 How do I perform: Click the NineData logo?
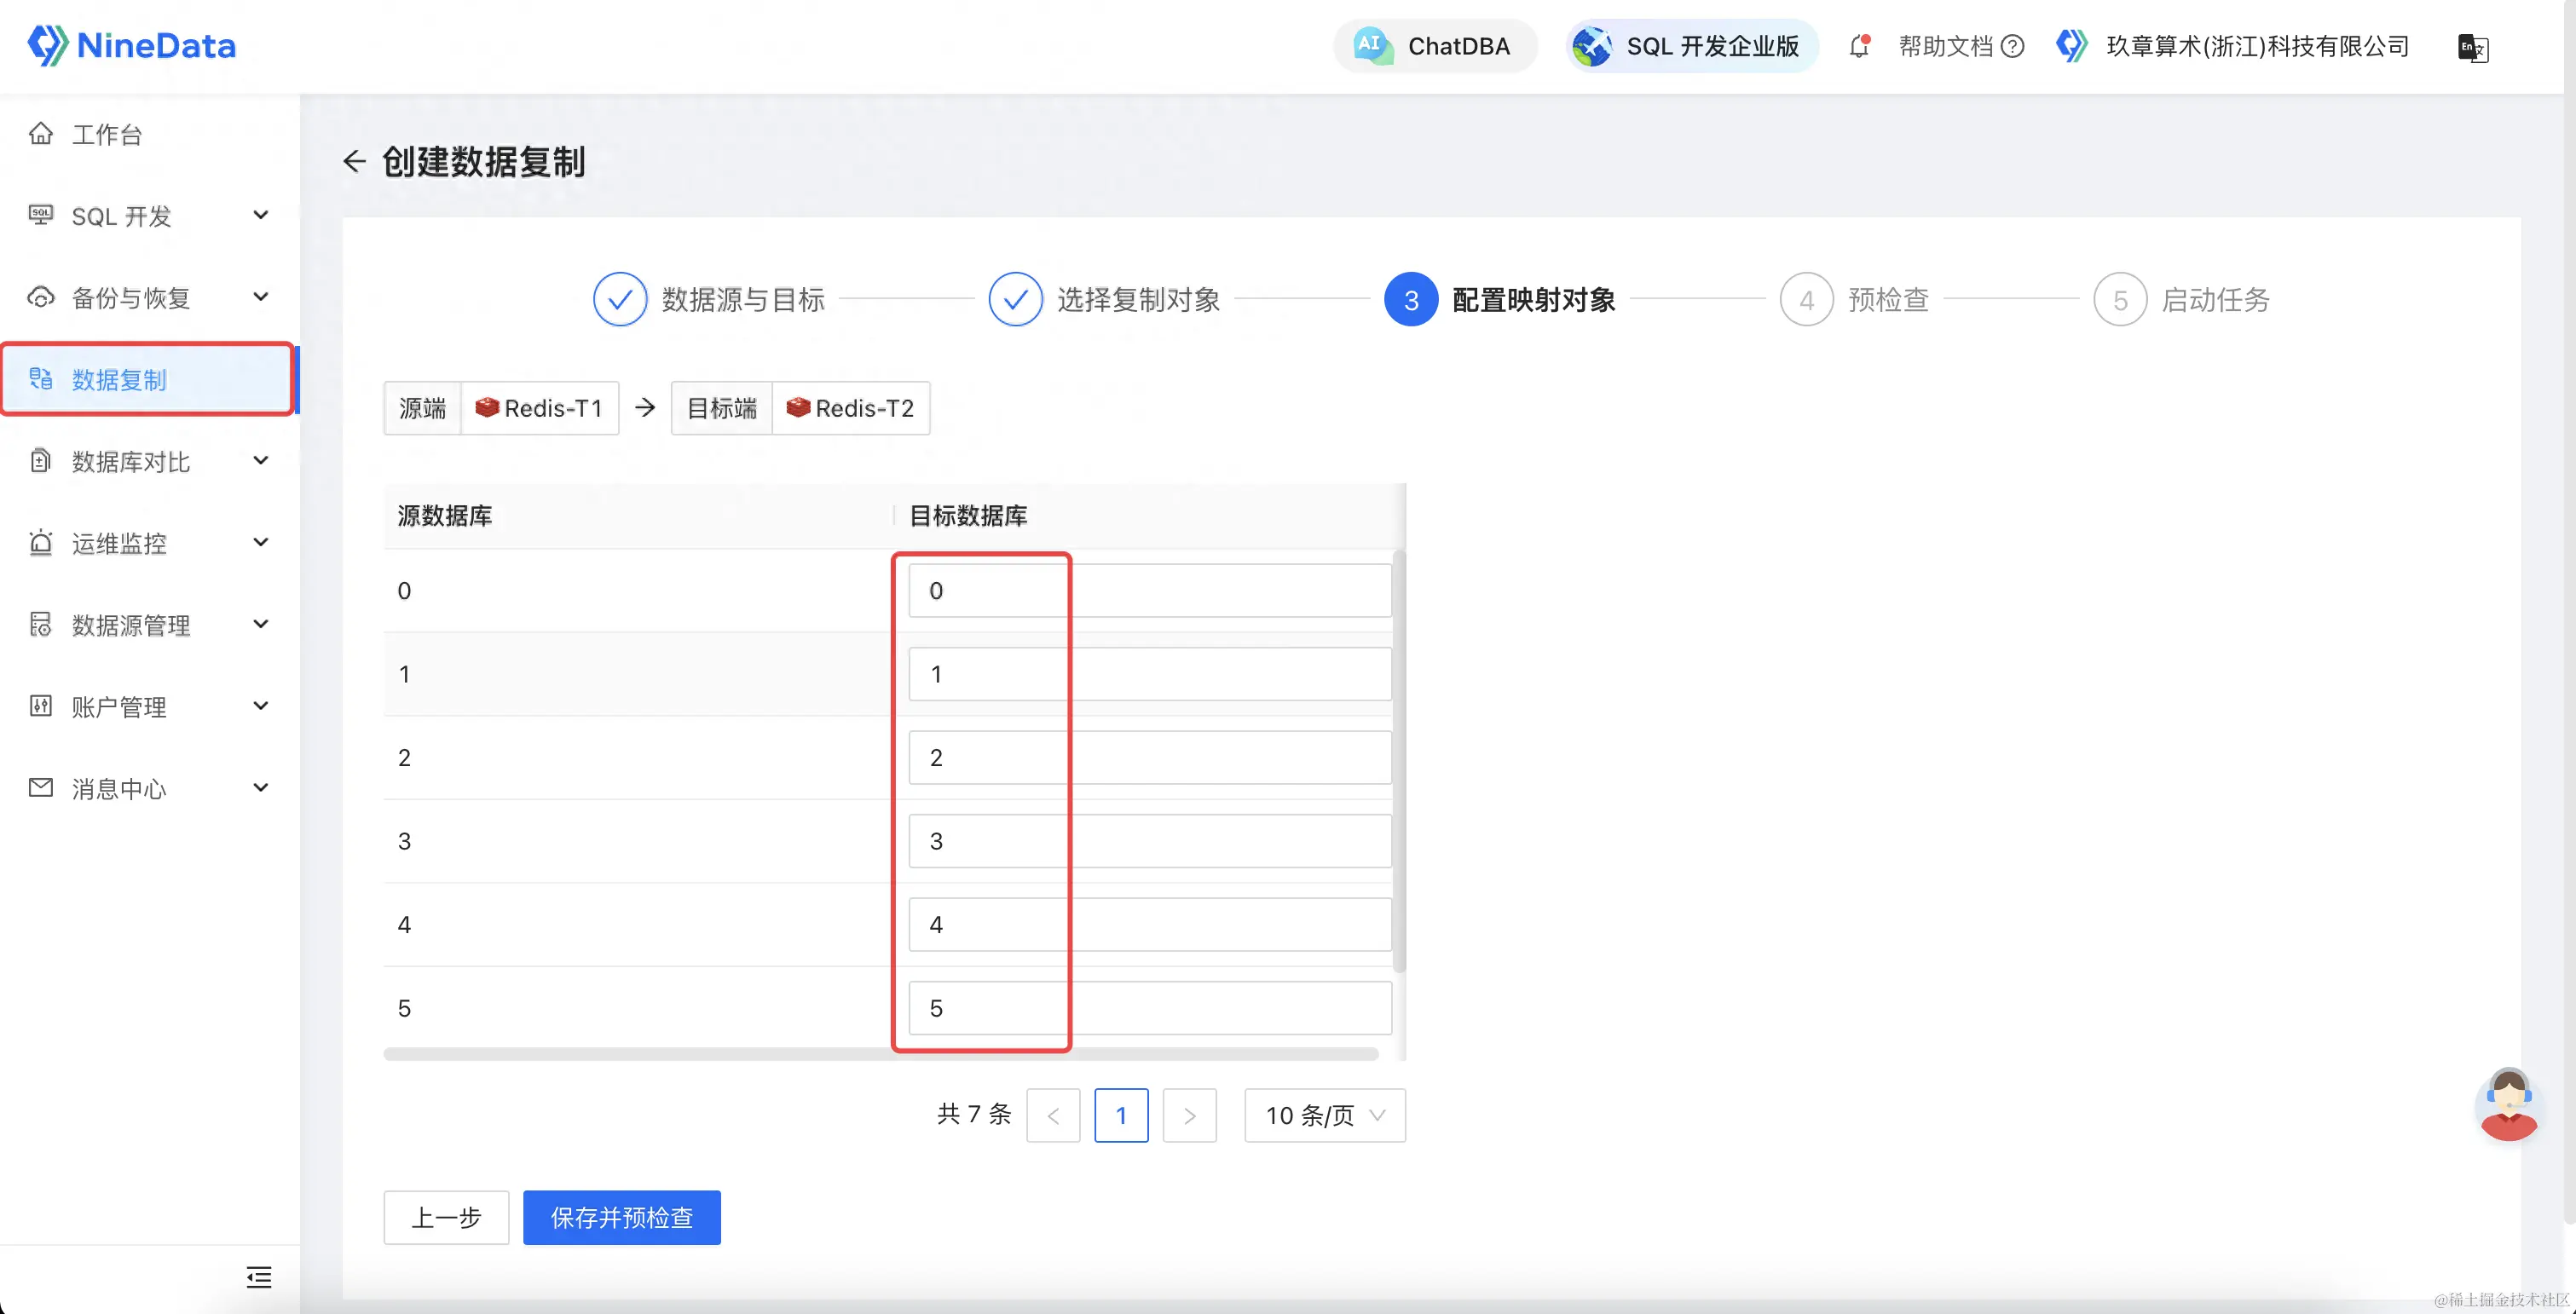point(132,45)
